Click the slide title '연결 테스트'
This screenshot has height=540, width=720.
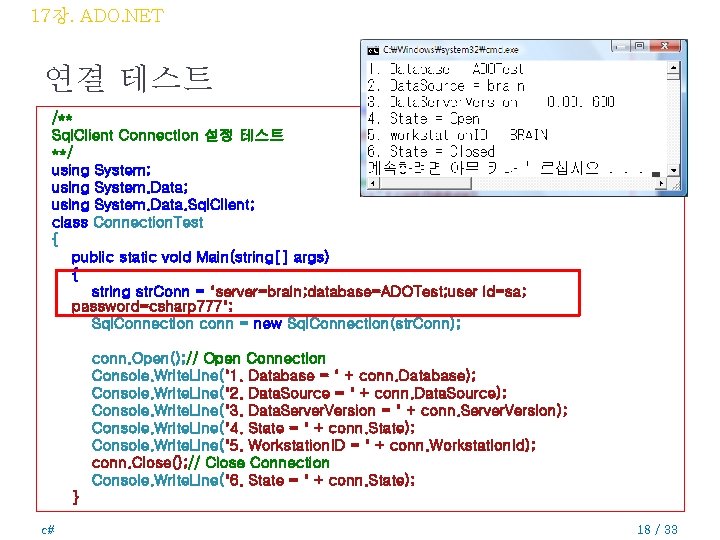coord(129,79)
